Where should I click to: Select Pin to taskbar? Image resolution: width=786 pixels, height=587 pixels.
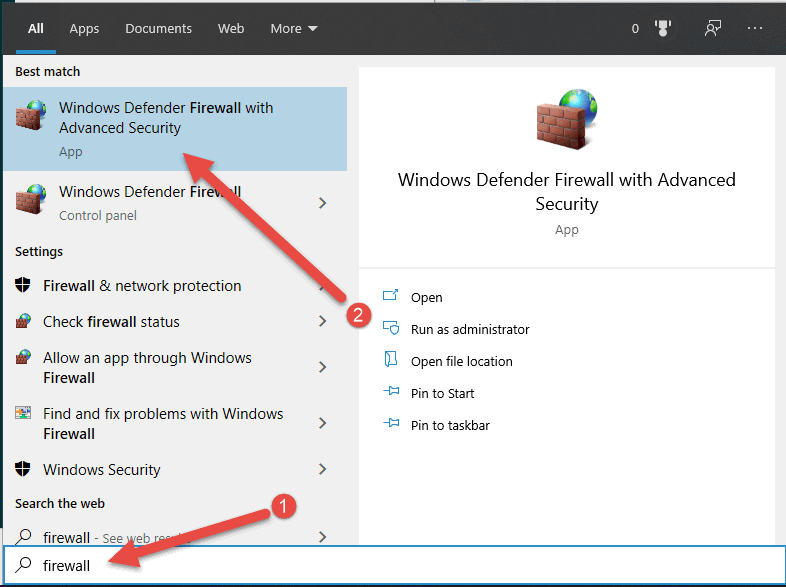click(x=450, y=426)
